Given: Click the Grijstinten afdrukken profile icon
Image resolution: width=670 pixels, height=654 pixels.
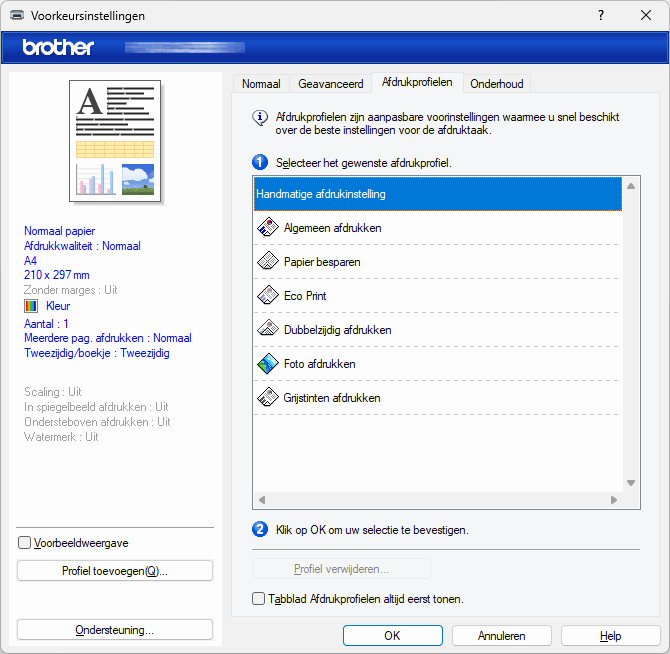Looking at the screenshot, I should click(267, 398).
